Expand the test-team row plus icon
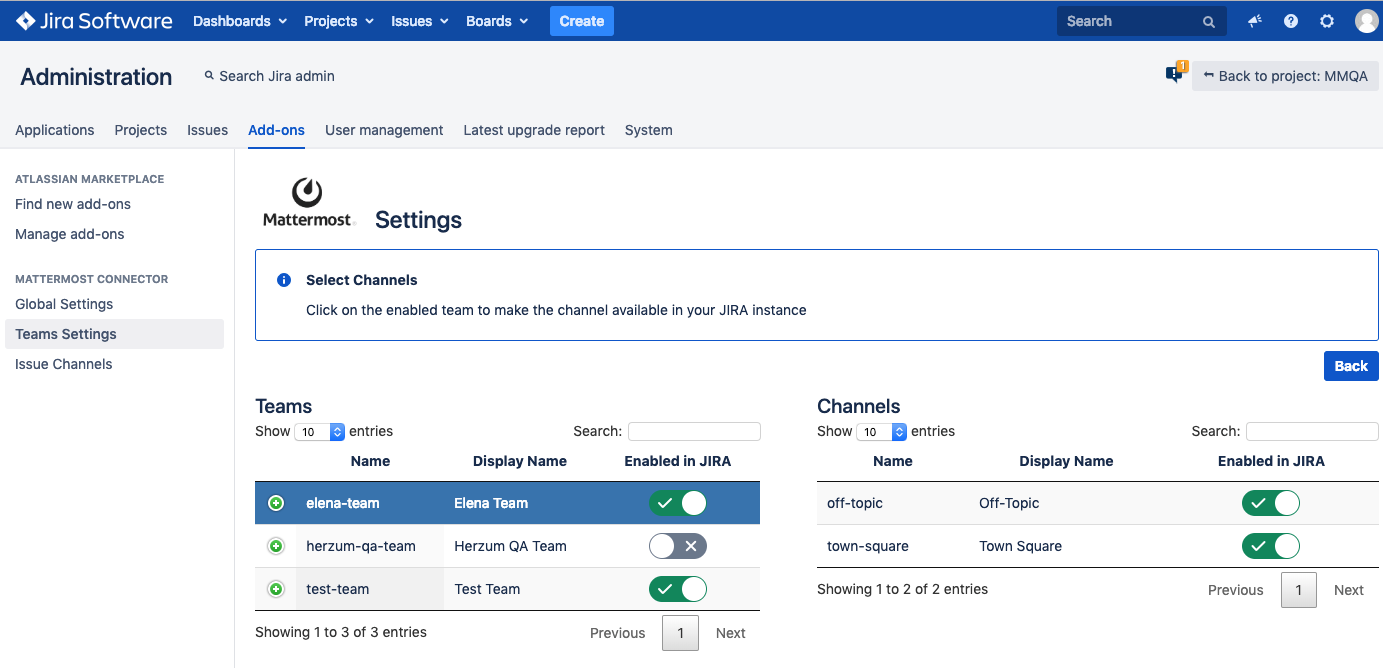1383x668 pixels. pos(276,589)
